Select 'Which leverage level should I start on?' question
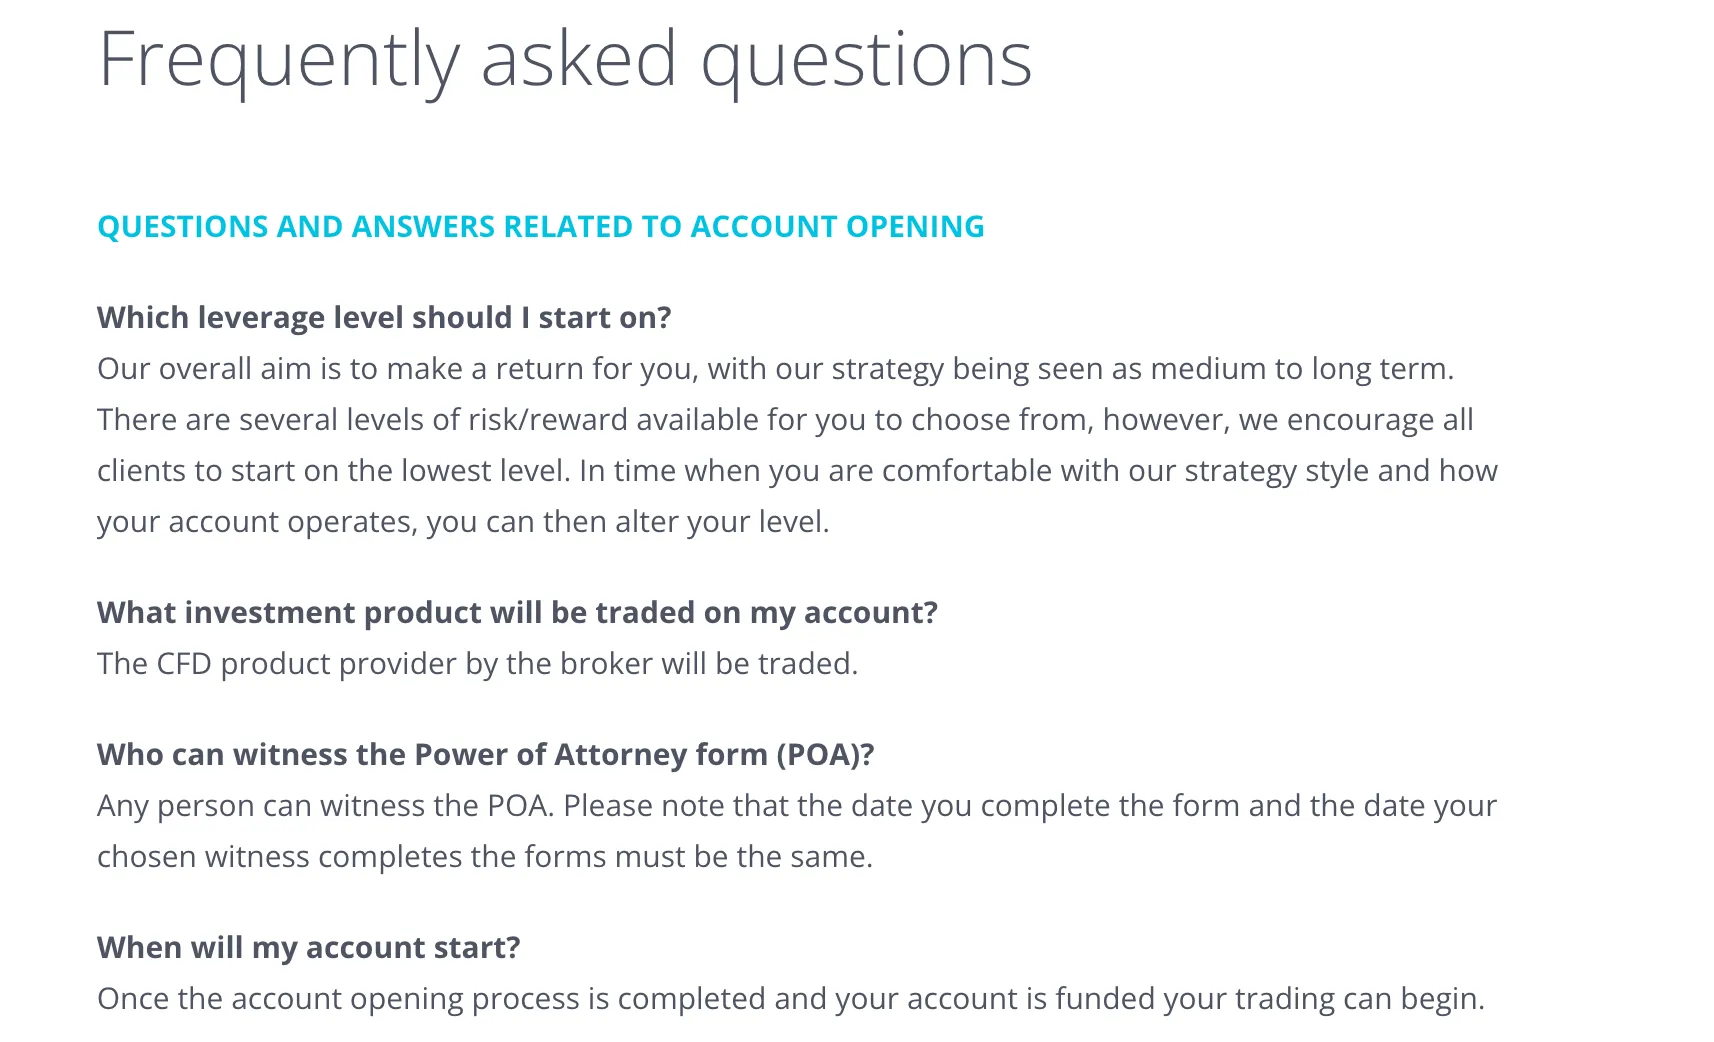 384,318
